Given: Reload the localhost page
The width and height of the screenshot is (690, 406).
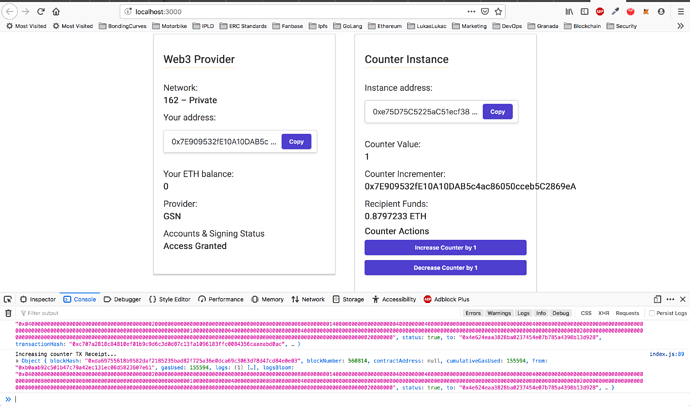Looking at the screenshot, I should (x=40, y=11).
